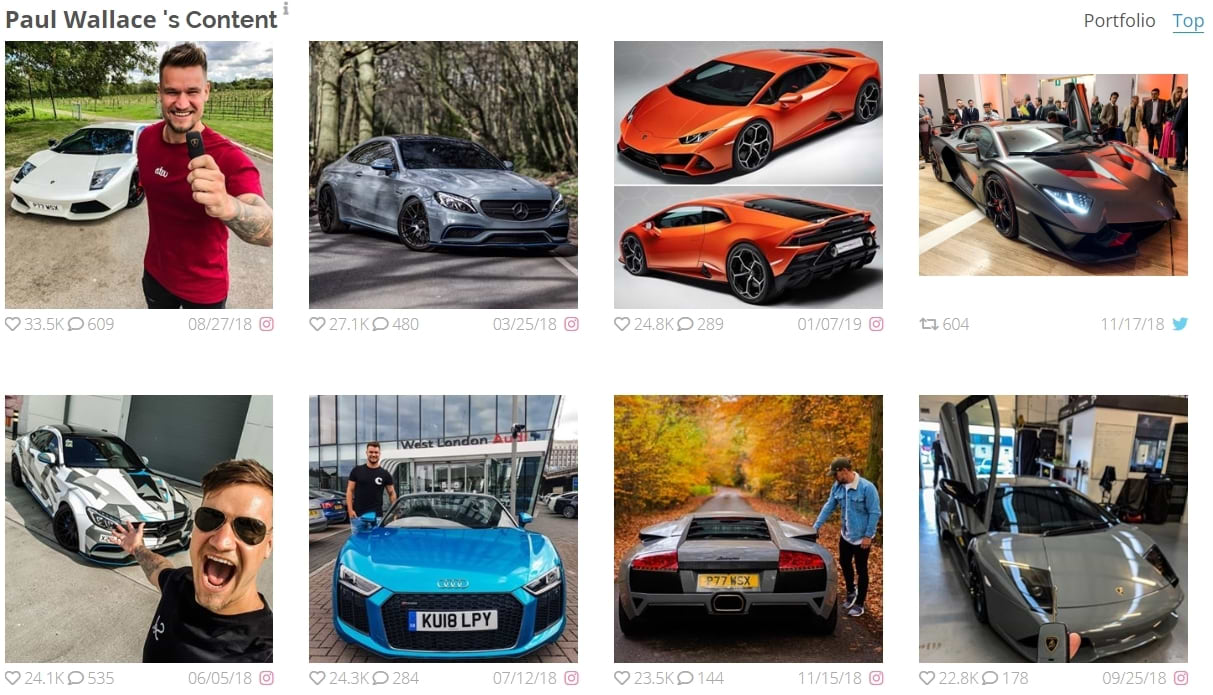Click the Instagram icon beside 01/07/19
Image resolution: width=1213 pixels, height=695 pixels.
point(876,324)
